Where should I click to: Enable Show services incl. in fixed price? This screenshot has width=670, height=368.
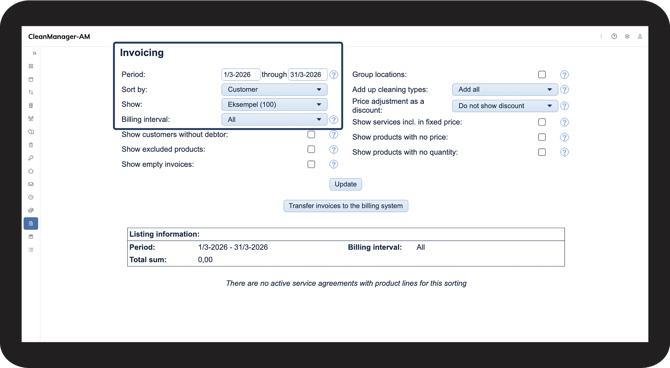(x=542, y=122)
